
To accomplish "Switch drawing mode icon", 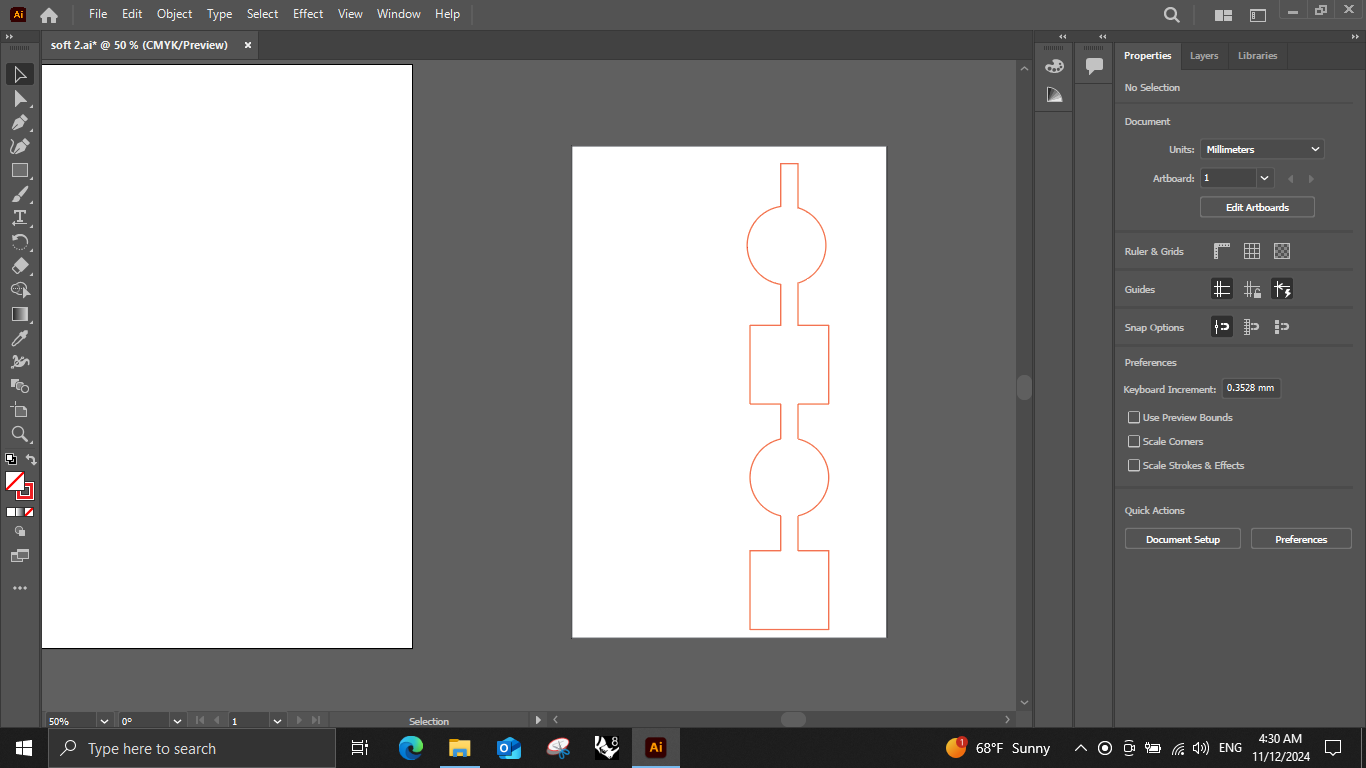I will (x=20, y=532).
